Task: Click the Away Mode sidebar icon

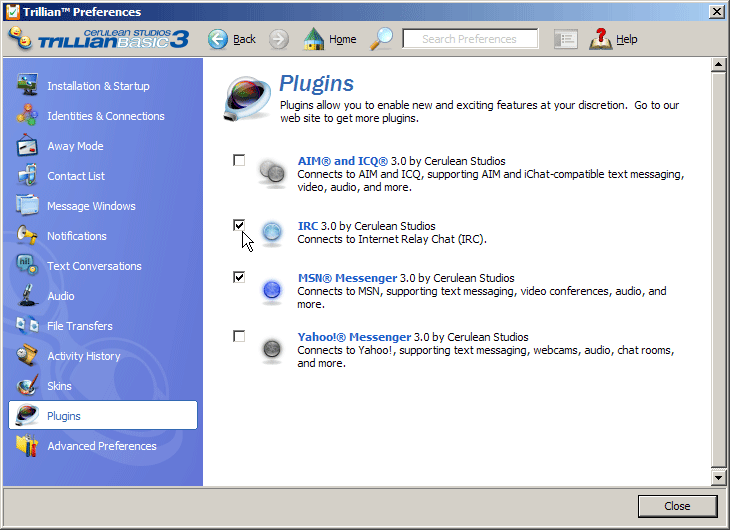Action: pos(27,145)
